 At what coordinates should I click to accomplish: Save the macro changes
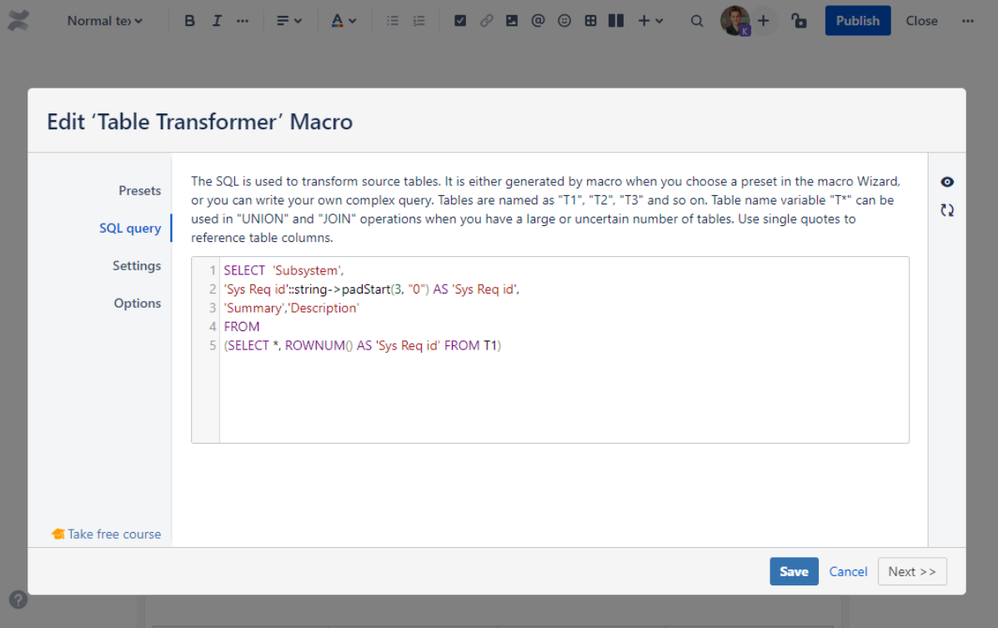pyautogui.click(x=794, y=571)
